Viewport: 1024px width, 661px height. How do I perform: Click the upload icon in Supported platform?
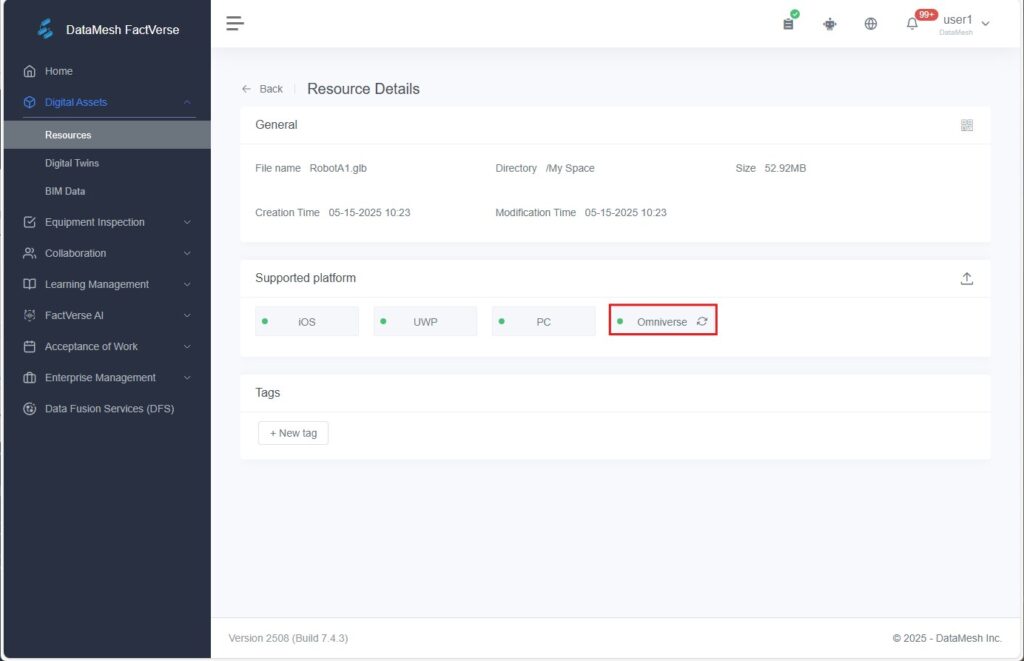tap(966, 279)
